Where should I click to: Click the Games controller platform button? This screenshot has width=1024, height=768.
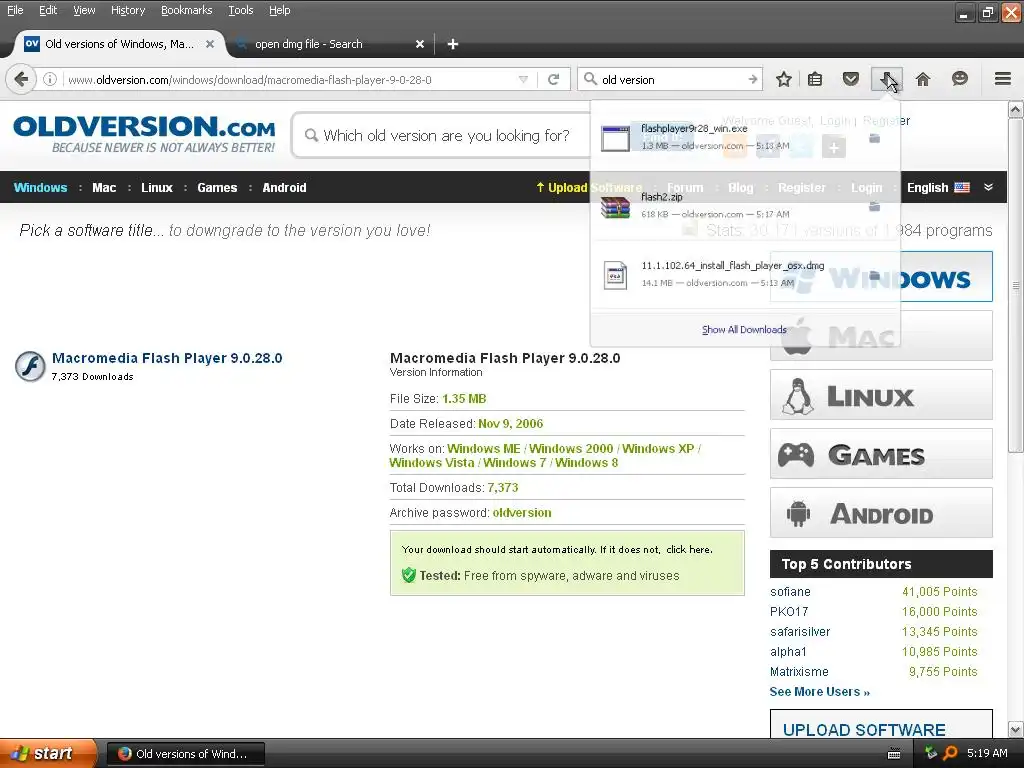pyautogui.click(x=881, y=454)
